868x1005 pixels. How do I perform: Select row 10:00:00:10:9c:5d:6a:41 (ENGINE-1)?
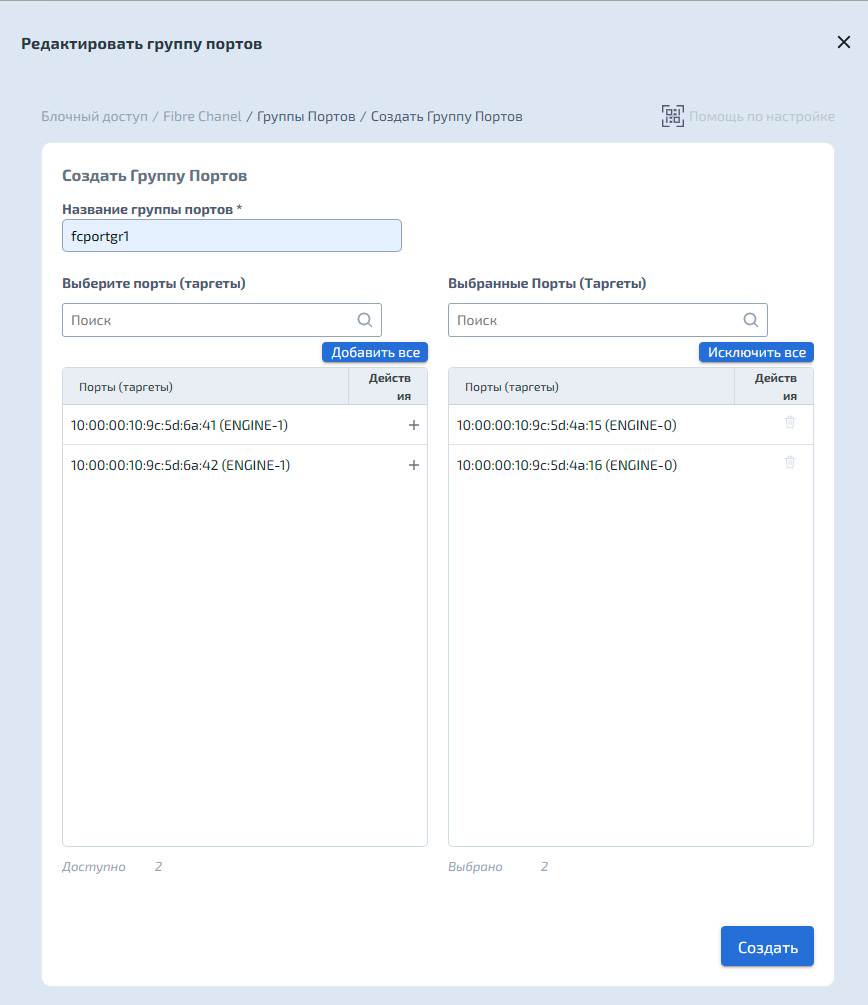245,425
